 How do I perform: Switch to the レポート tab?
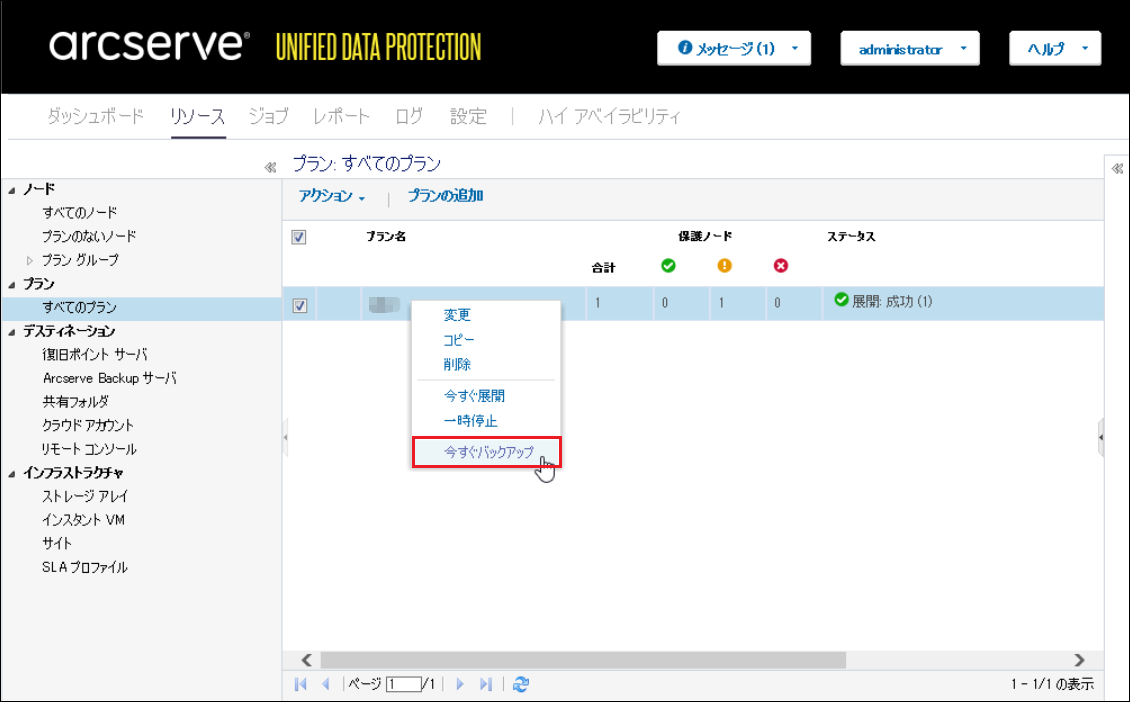(341, 116)
